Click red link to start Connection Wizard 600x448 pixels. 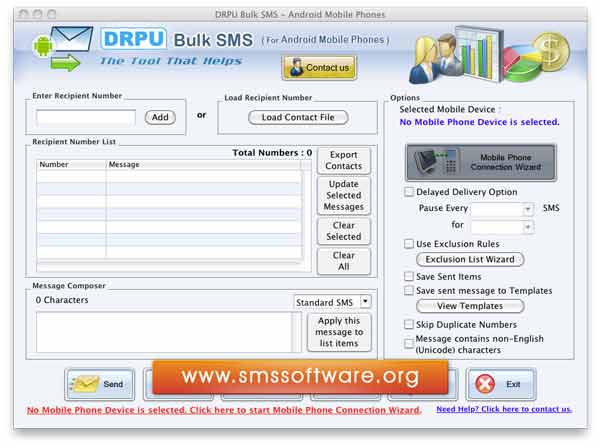pos(224,410)
